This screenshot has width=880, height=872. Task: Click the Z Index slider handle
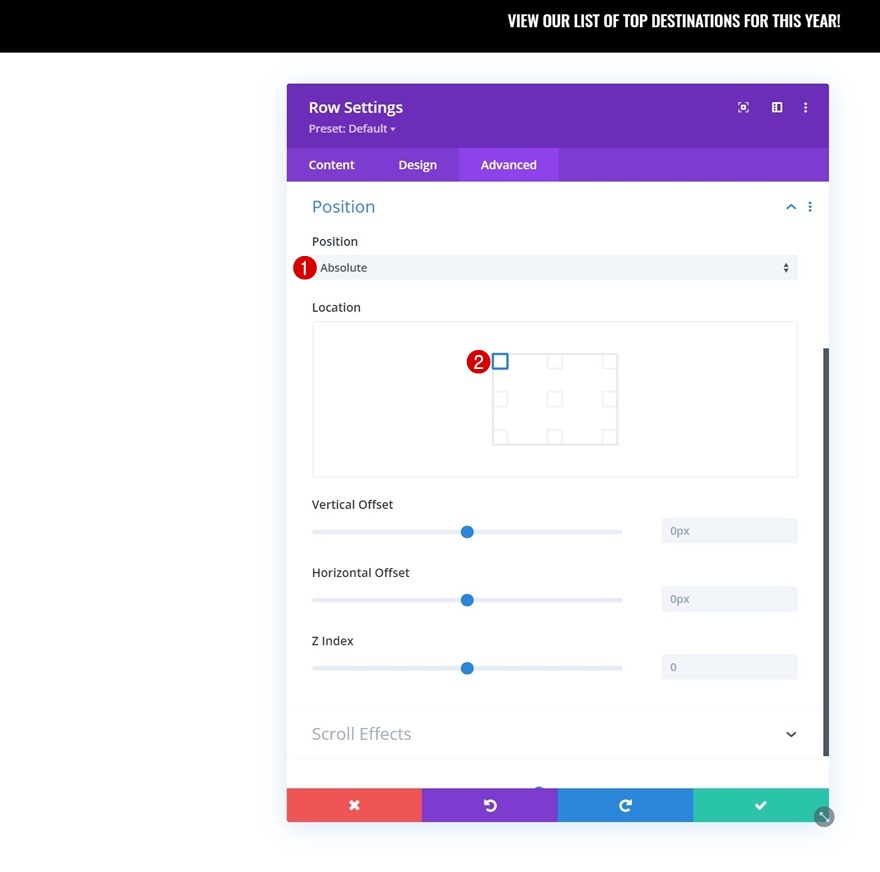click(x=467, y=668)
